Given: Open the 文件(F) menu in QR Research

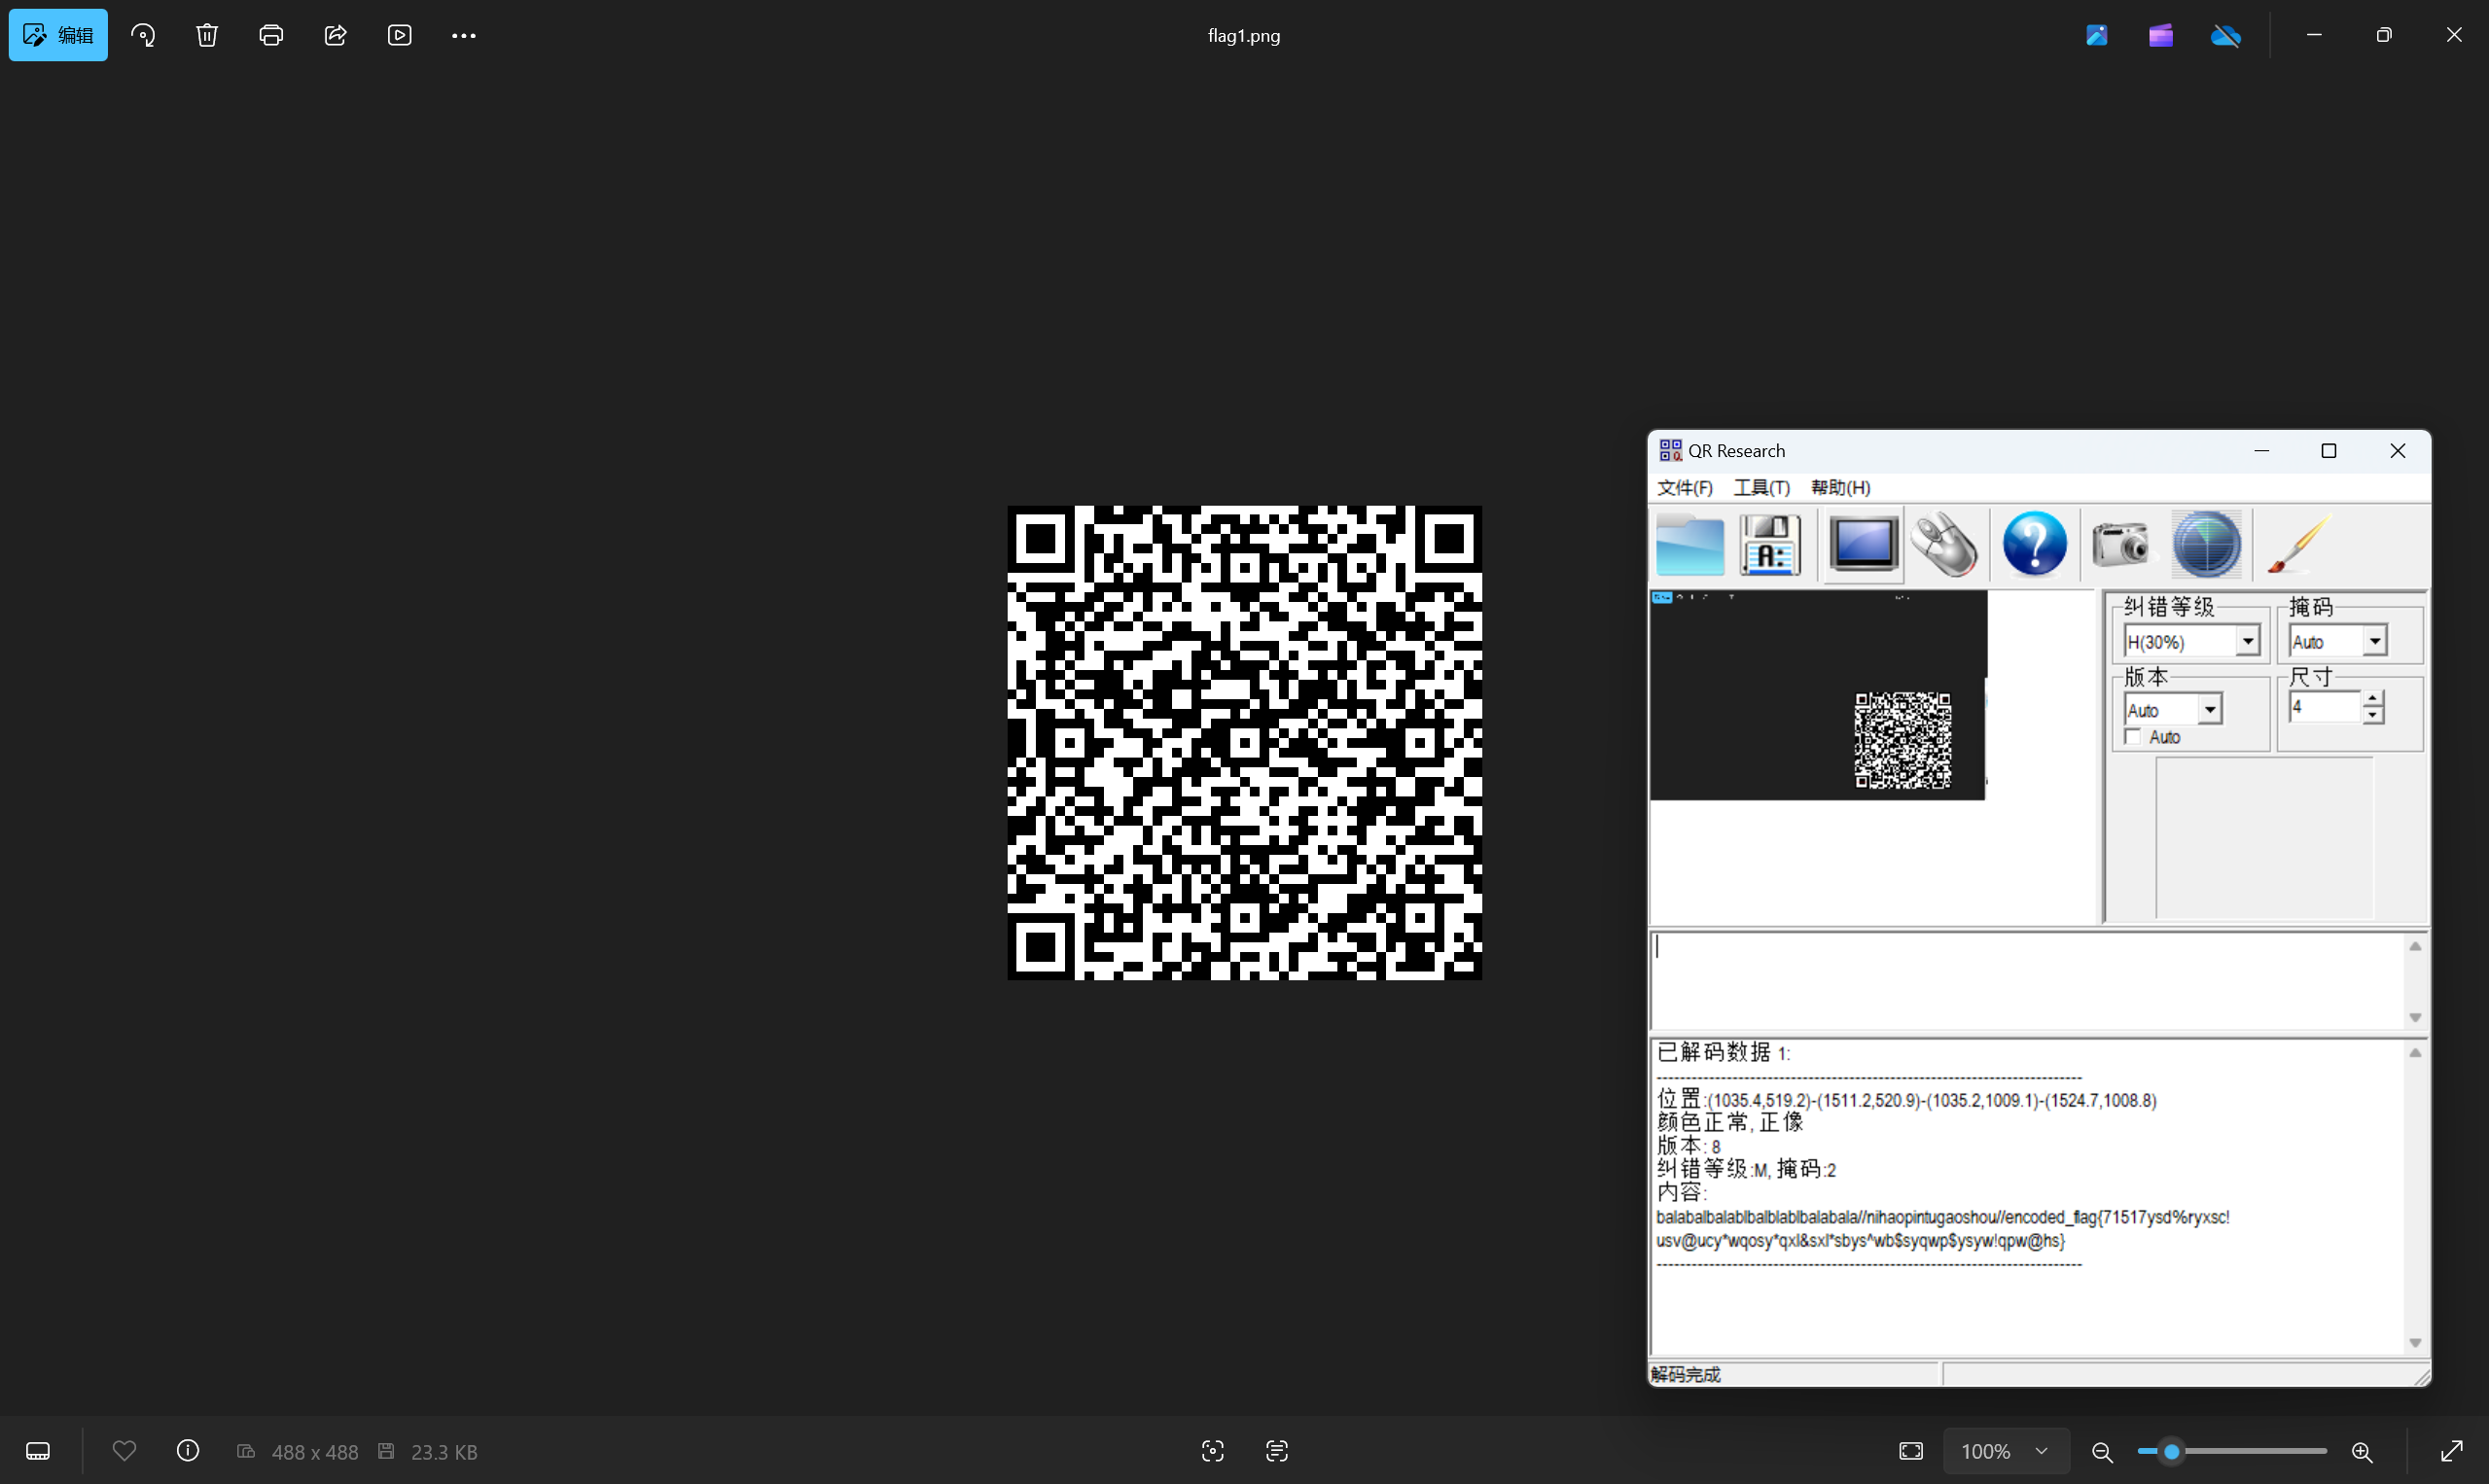Looking at the screenshot, I should tap(1685, 488).
